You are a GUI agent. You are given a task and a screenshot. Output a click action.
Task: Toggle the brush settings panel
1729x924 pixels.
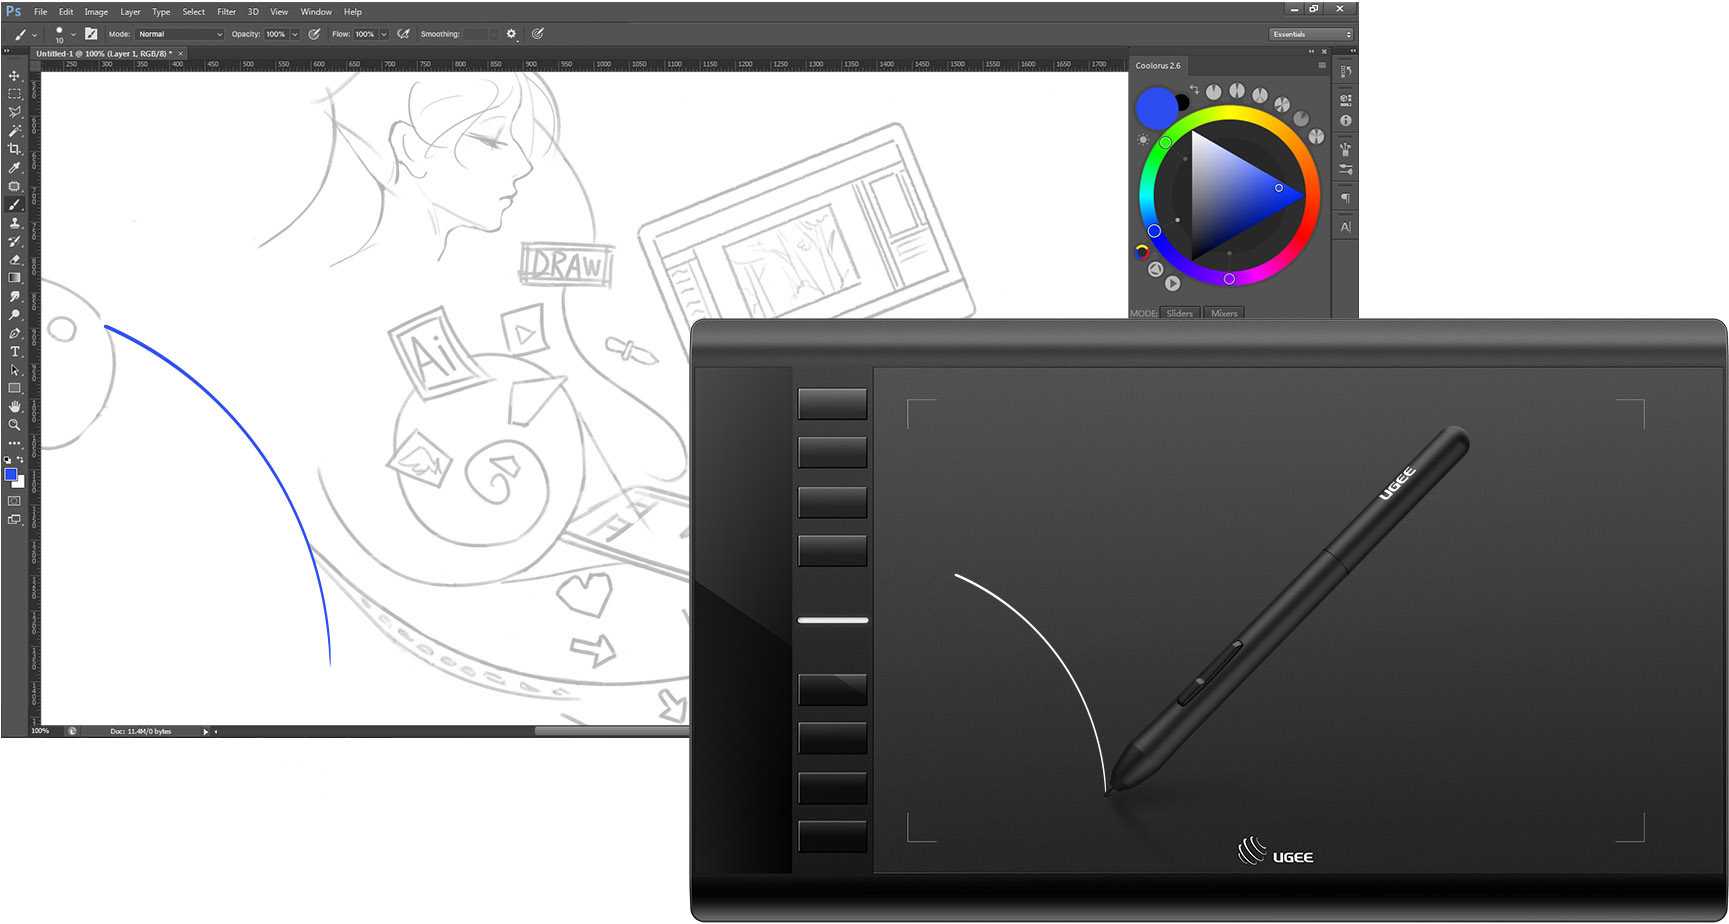pyautogui.click(x=91, y=34)
